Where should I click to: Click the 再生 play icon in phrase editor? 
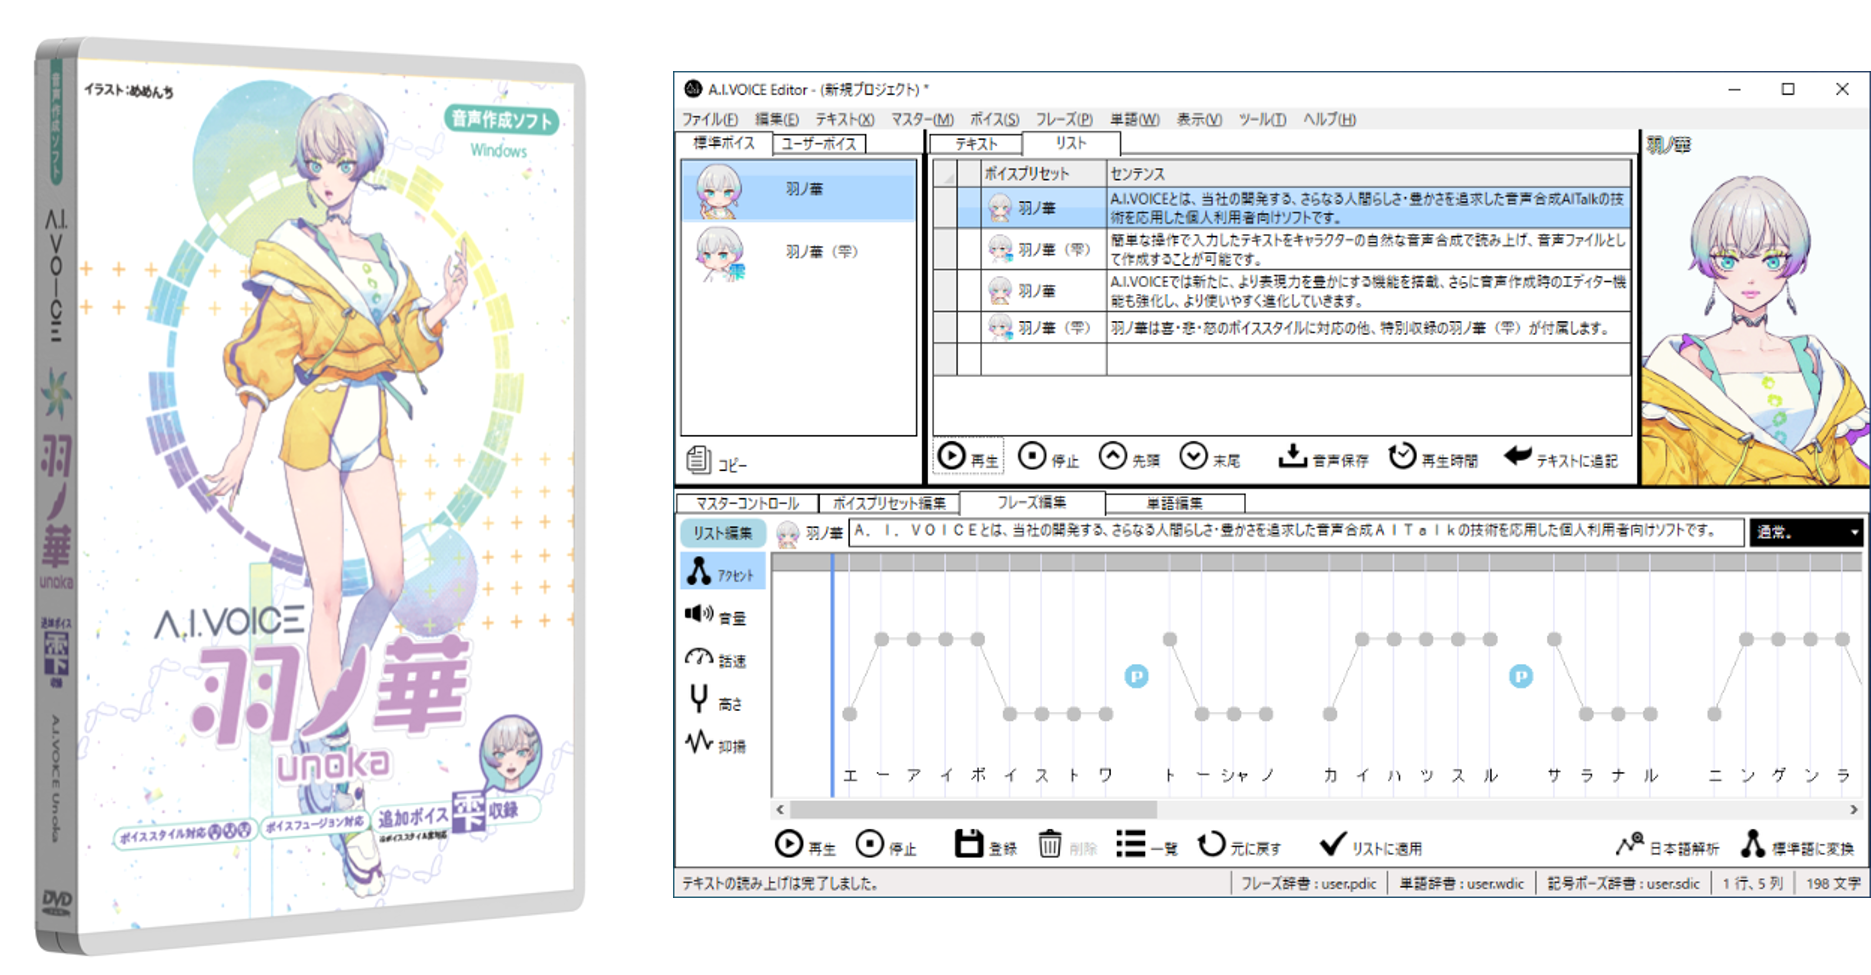click(788, 844)
